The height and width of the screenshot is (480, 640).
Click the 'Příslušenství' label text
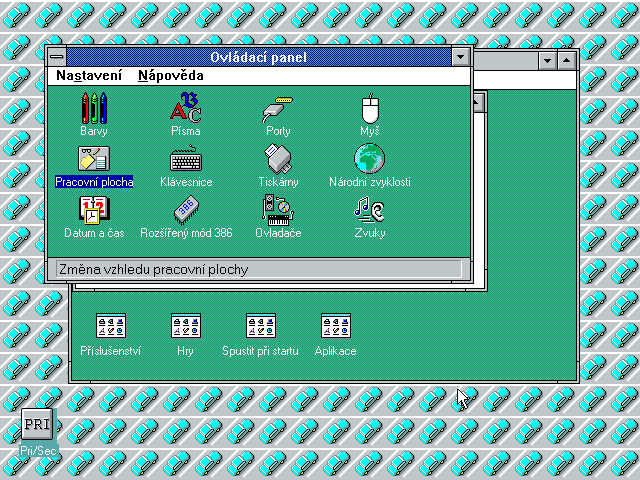pyautogui.click(x=111, y=351)
